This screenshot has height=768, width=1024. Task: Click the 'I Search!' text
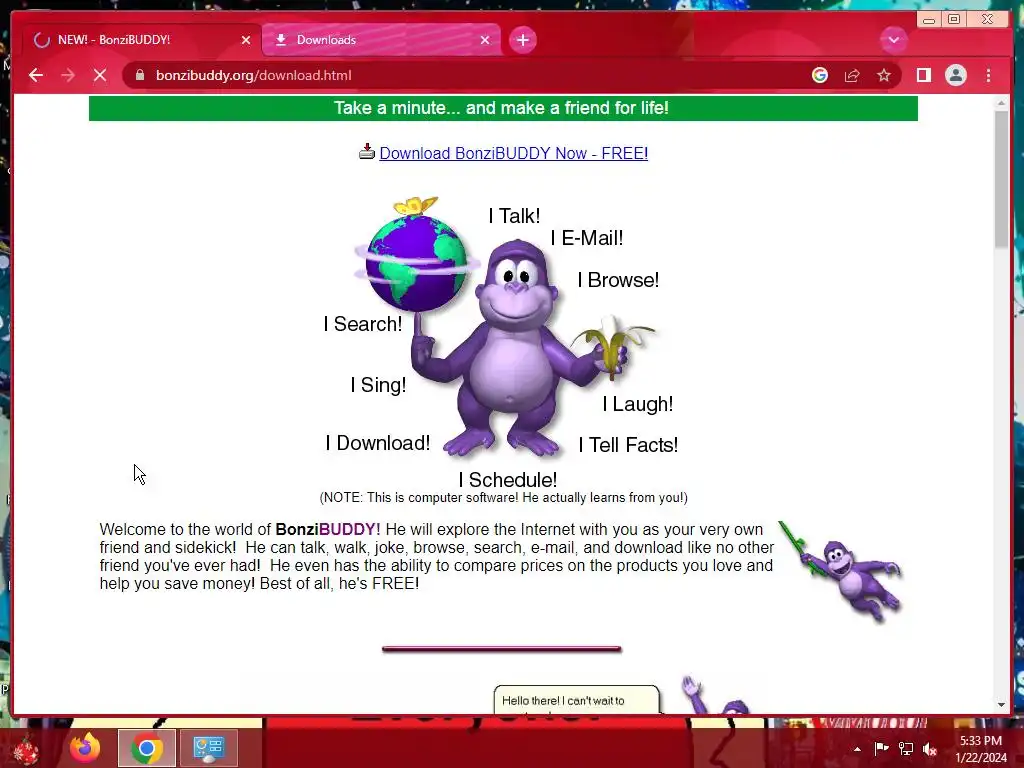point(362,324)
